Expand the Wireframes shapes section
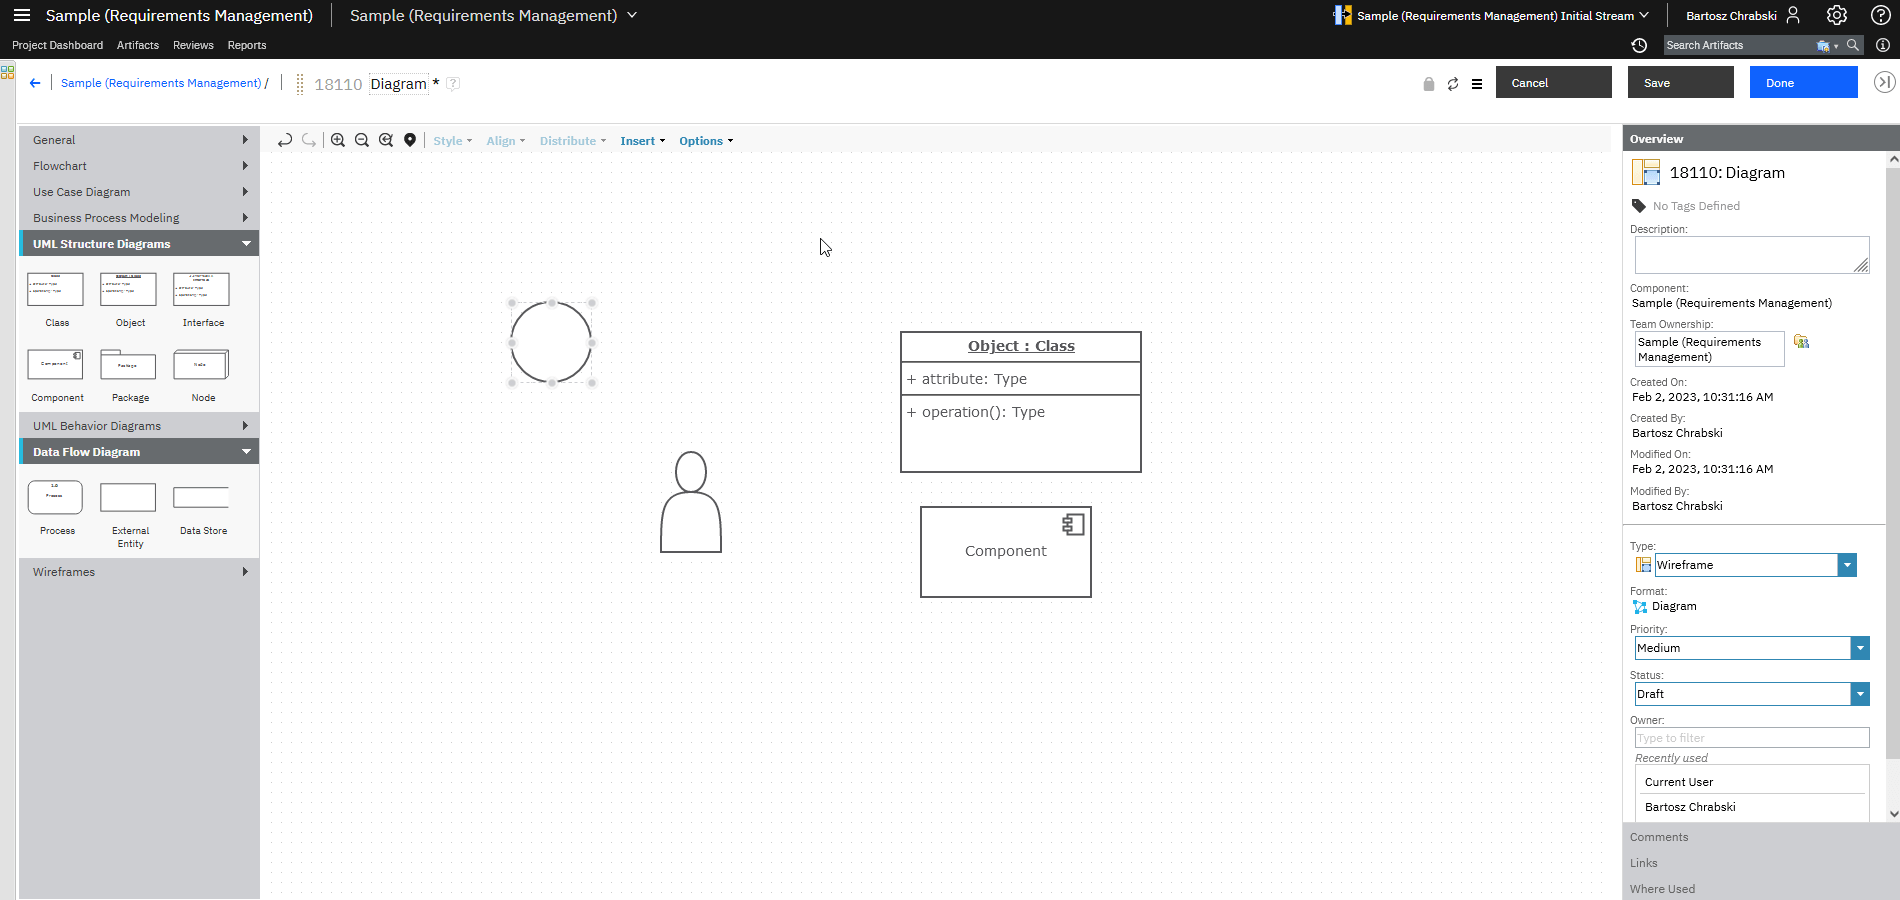This screenshot has width=1900, height=900. tap(139, 572)
